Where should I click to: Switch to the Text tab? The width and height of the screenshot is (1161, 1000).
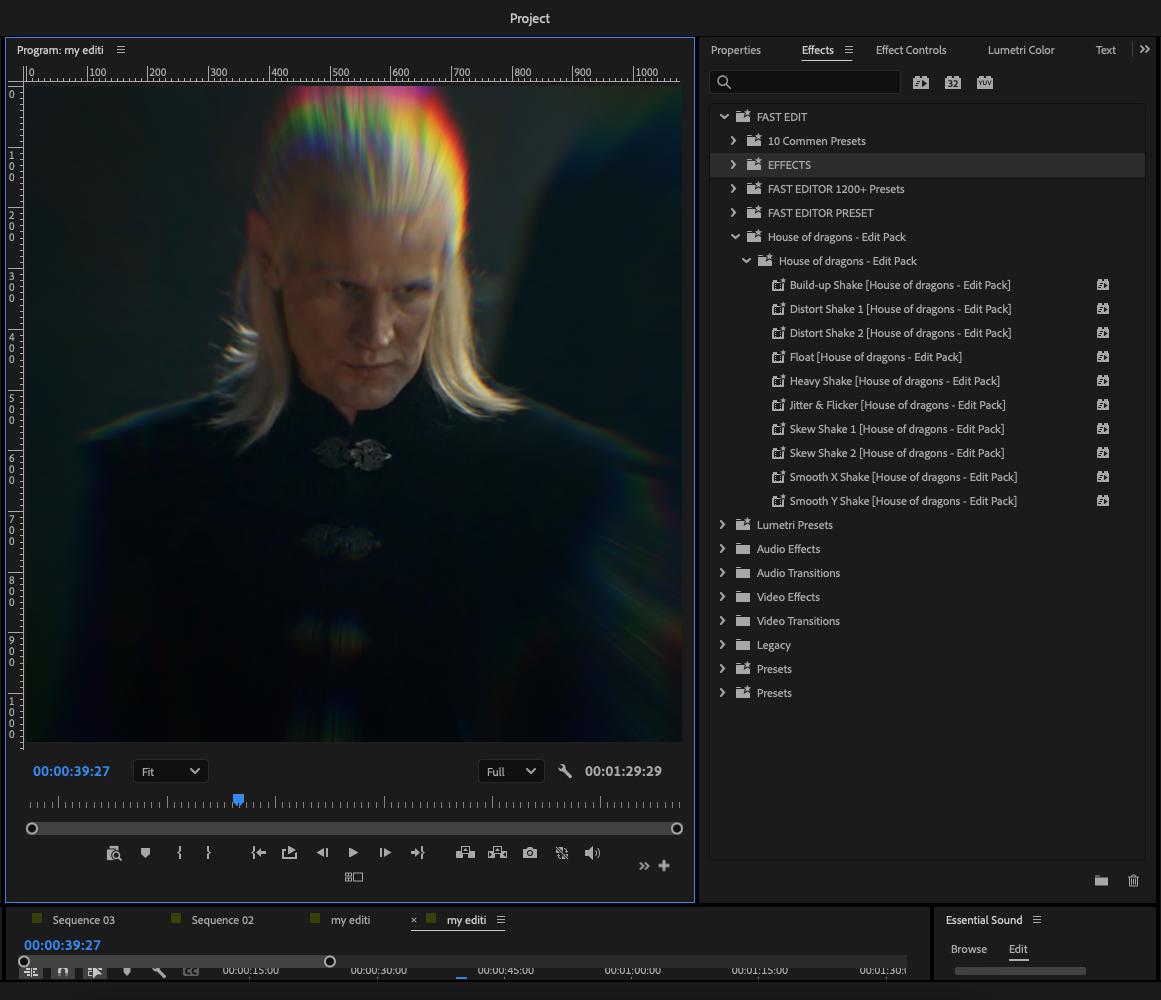coord(1105,50)
